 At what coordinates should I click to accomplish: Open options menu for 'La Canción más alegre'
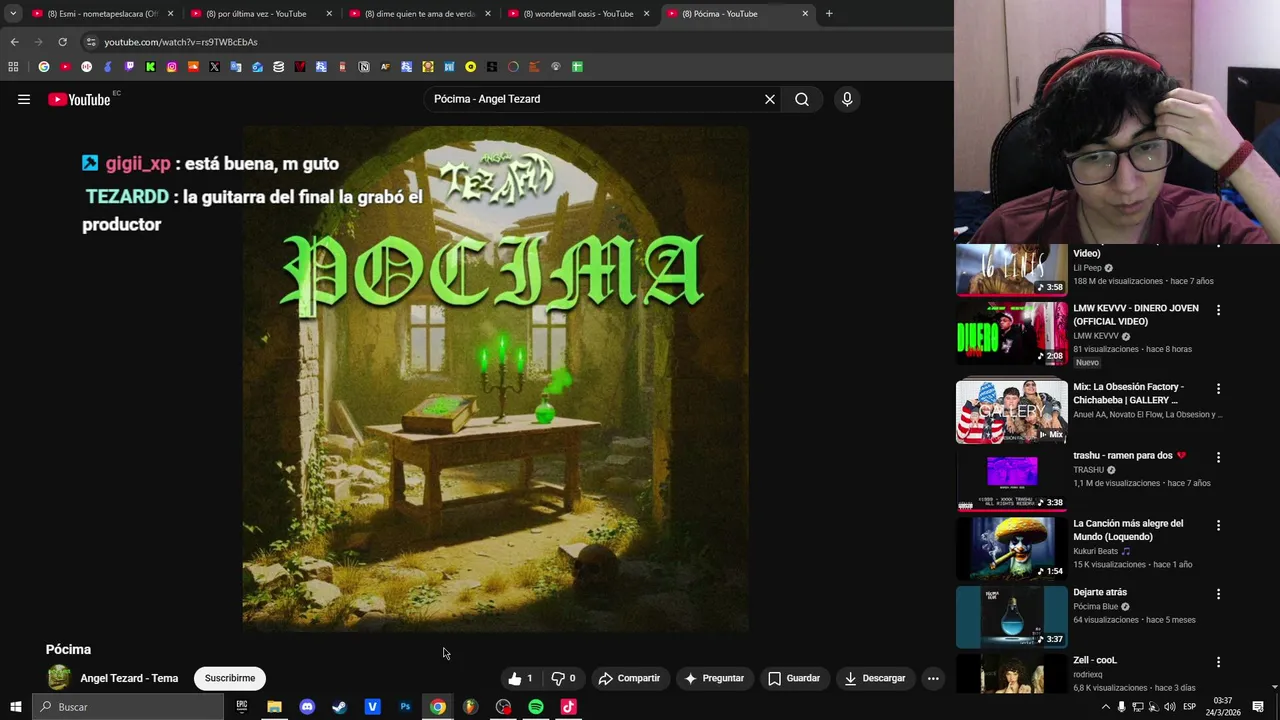point(1218,525)
